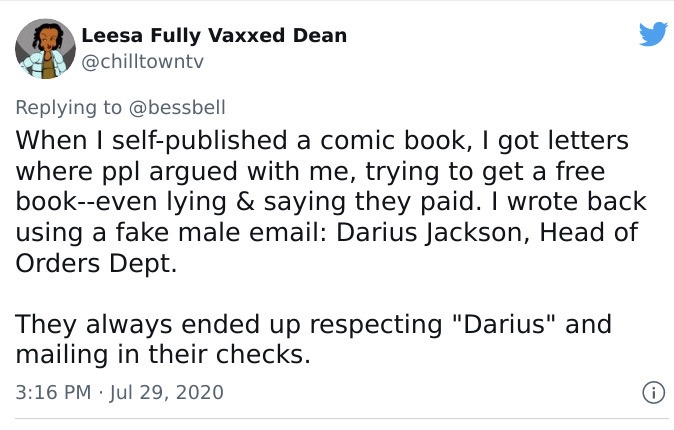Image resolution: width=674 pixels, height=430 pixels.
Task: Click the ampersand in the tweet text
Action: 245,202
